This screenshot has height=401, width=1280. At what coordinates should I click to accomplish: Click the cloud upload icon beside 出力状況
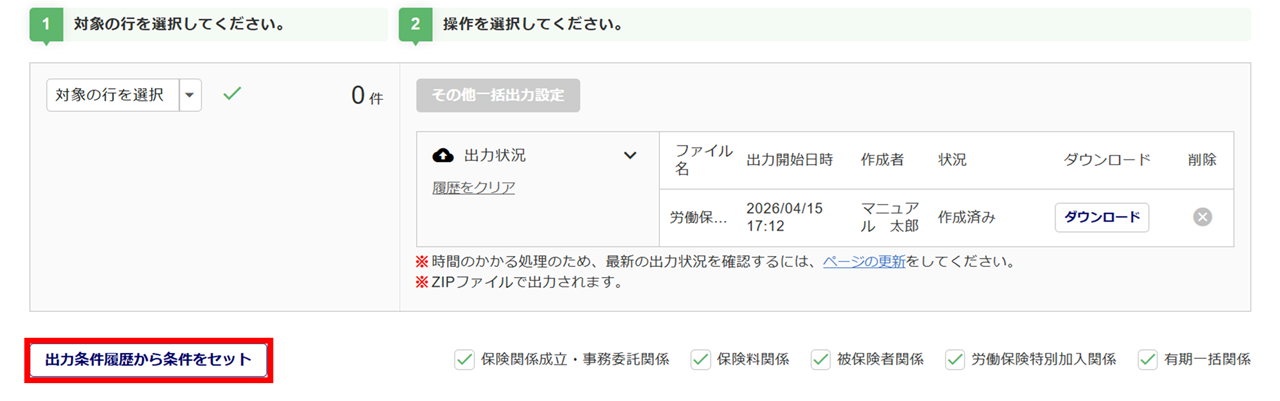tap(443, 155)
